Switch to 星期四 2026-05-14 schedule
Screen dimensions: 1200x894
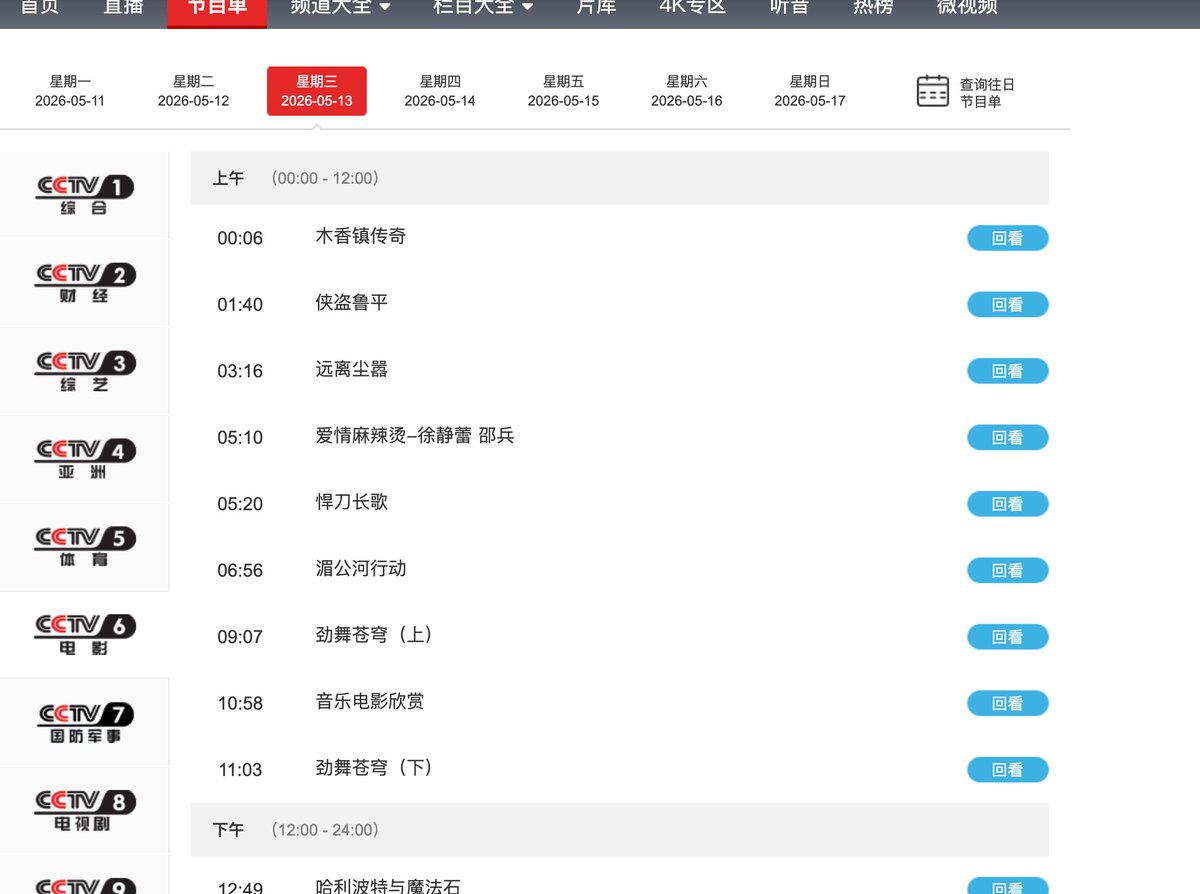click(440, 91)
